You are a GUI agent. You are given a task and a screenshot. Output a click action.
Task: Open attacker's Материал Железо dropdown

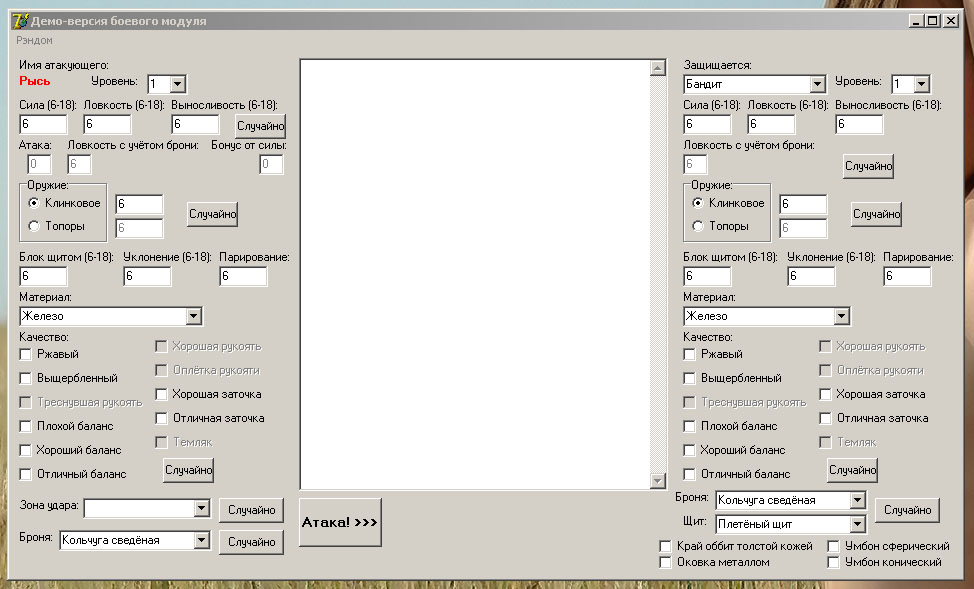194,316
